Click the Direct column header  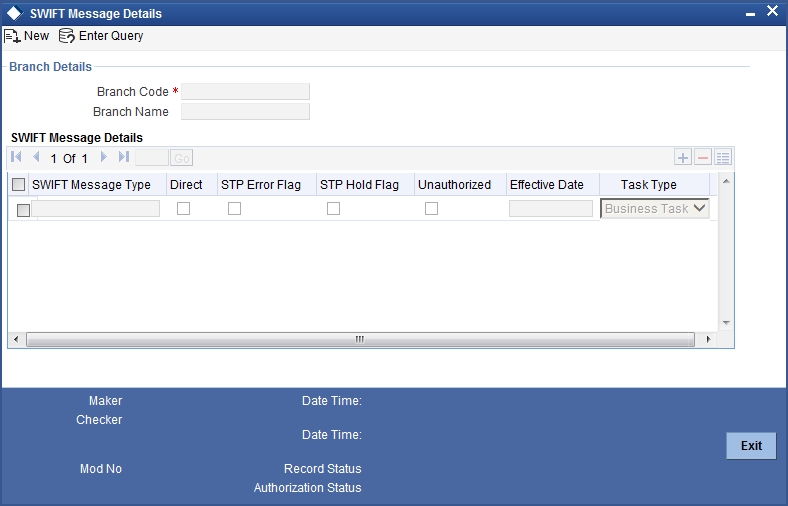[186, 184]
